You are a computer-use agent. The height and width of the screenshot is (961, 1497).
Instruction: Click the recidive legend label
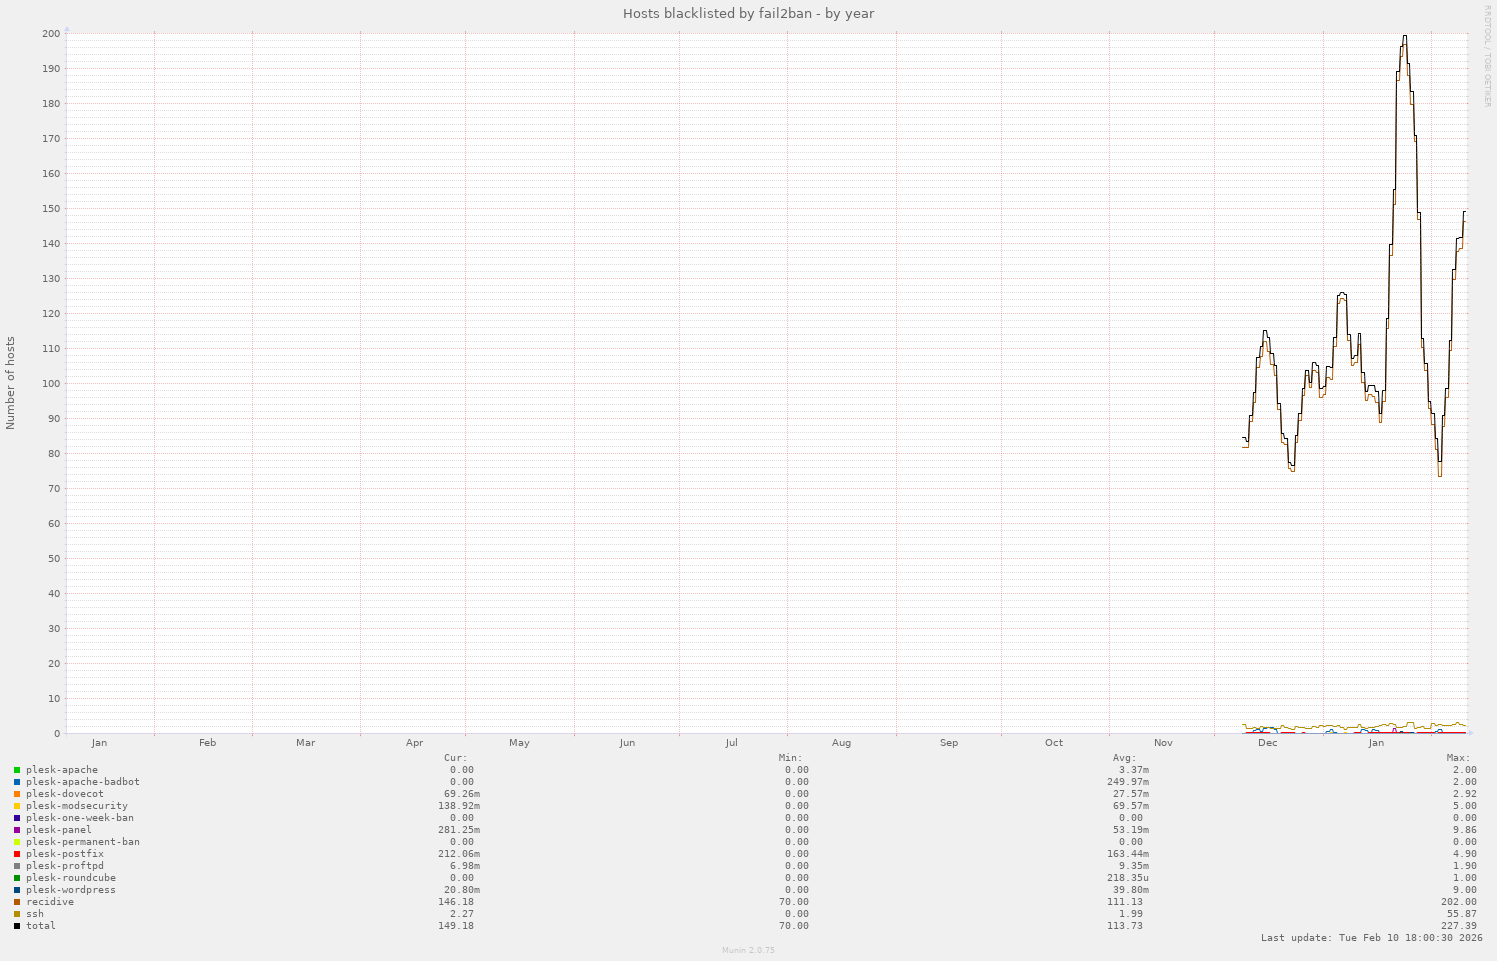pyautogui.click(x=50, y=902)
